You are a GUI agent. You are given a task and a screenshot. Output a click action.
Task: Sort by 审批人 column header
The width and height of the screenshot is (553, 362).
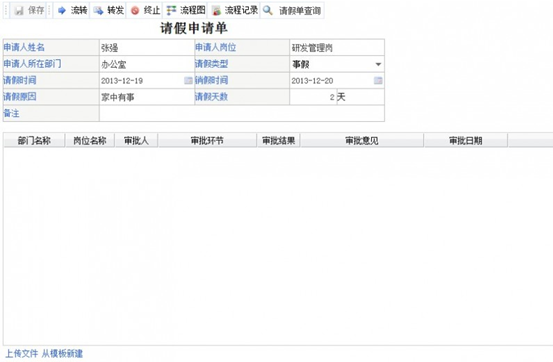[136, 140]
